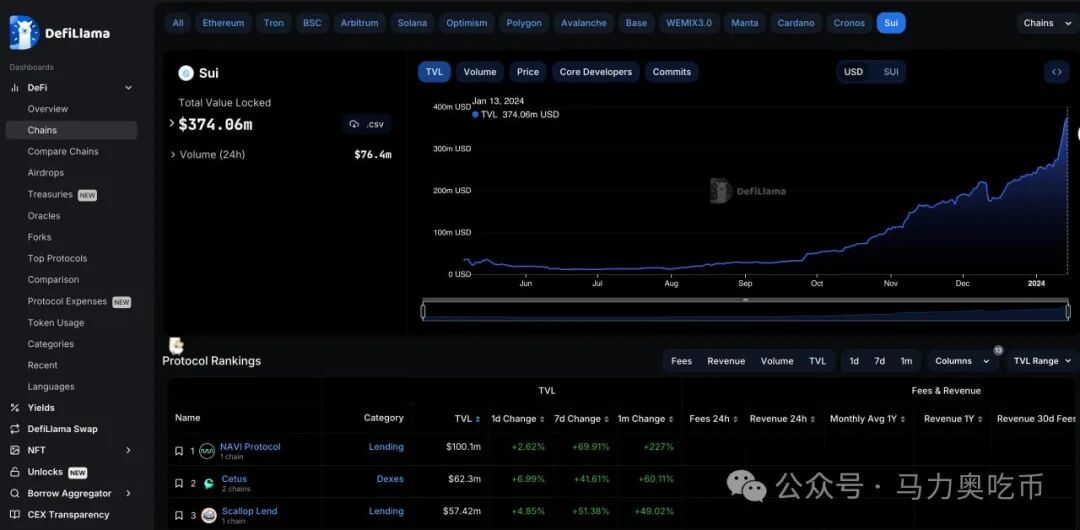Sort table by TVL column
1080x530 pixels.
467,418
